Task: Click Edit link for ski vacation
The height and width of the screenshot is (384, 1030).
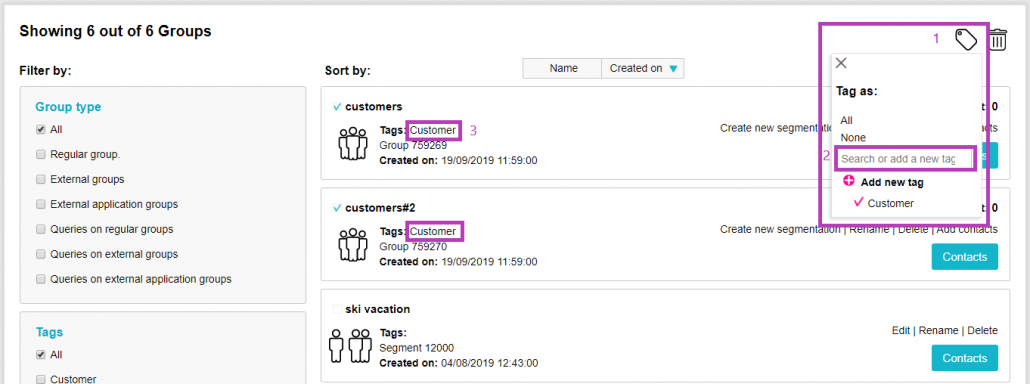Action: tap(901, 330)
